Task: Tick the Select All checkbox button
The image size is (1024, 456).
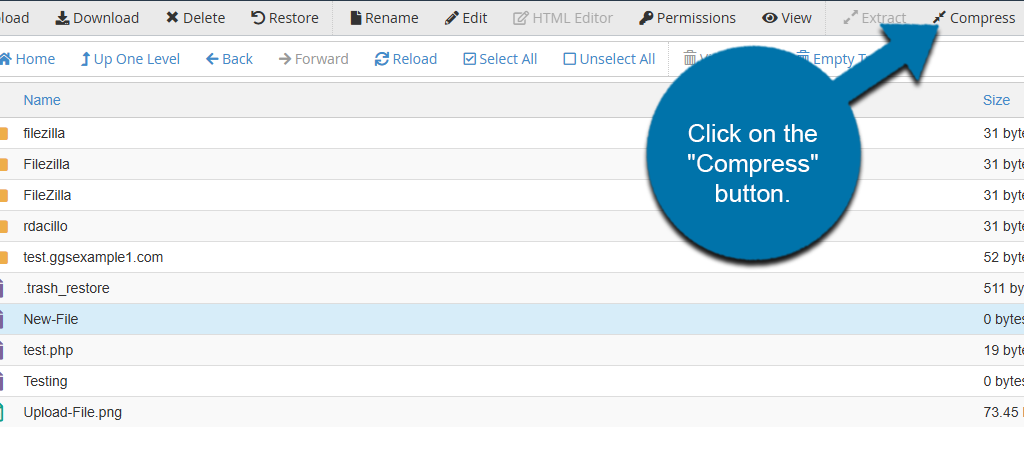Action: (500, 59)
